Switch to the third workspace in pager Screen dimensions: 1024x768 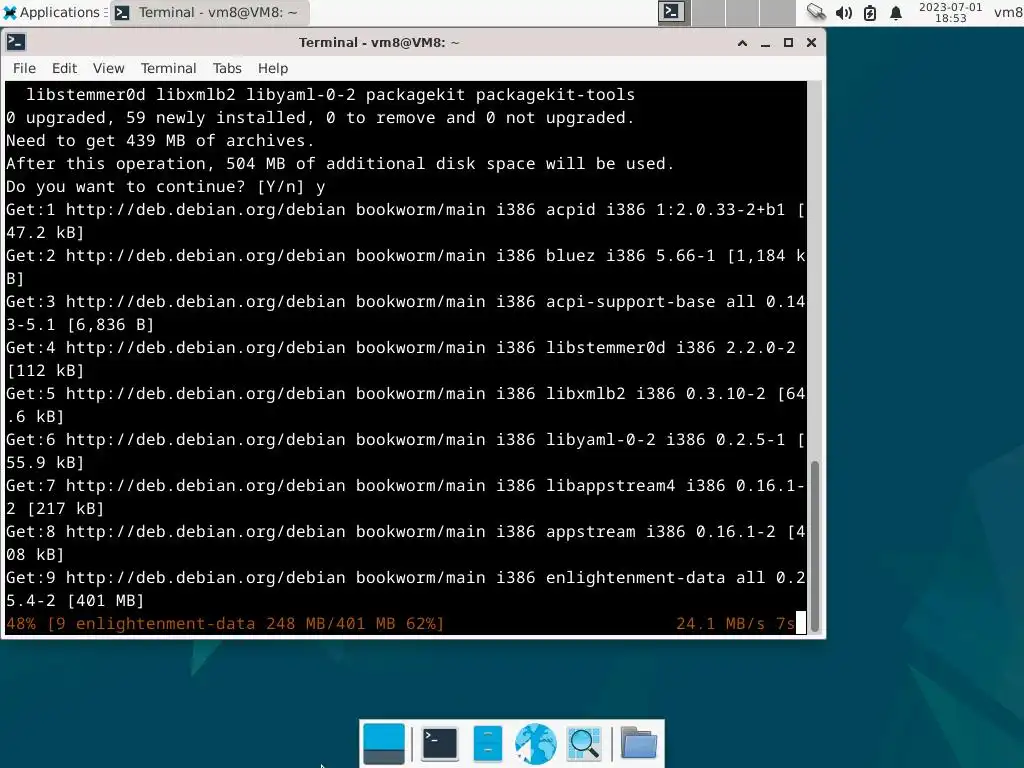tap(743, 12)
